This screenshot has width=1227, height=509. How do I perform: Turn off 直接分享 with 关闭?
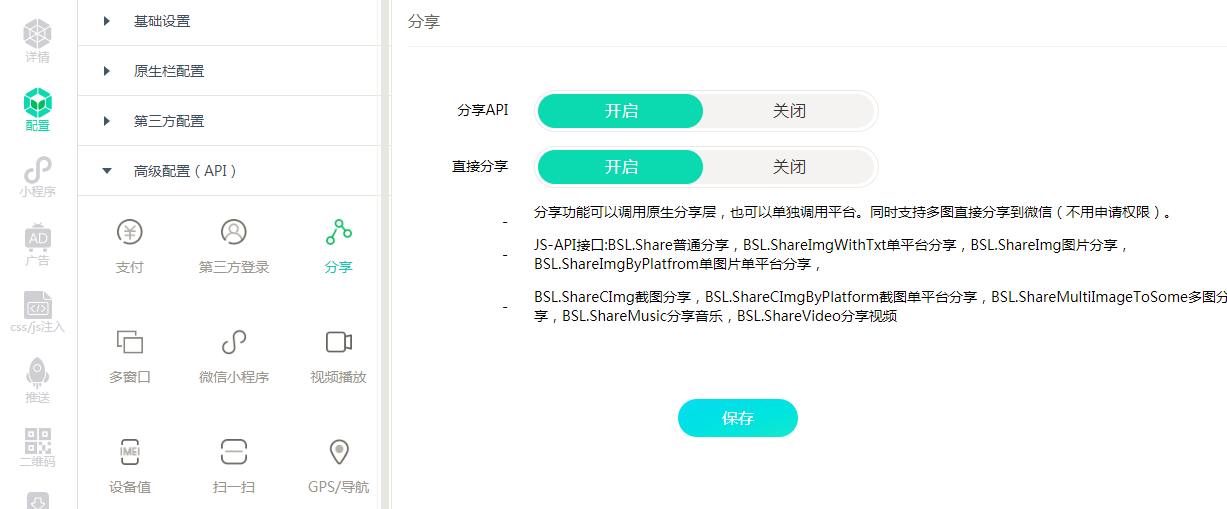[789, 167]
